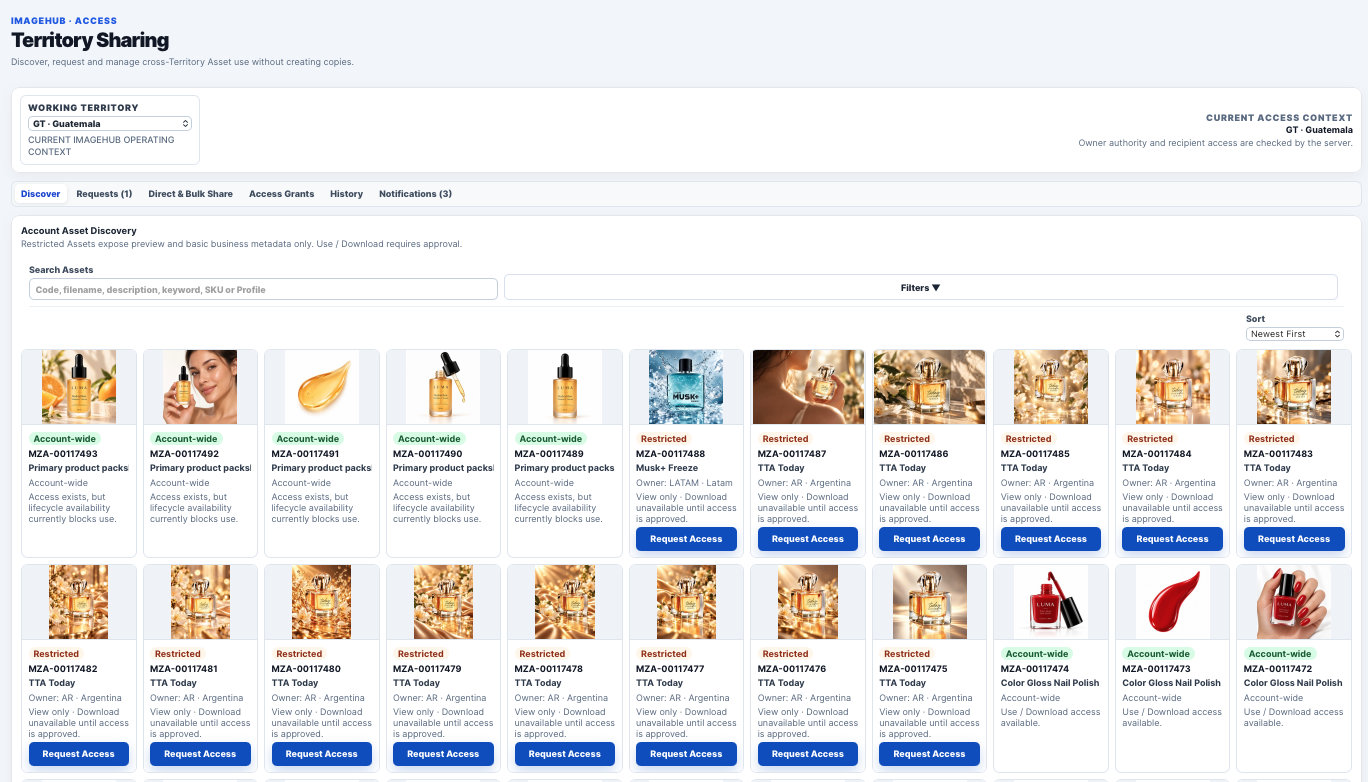Open thumbnail of asset MZA-00117489

[x=565, y=387]
